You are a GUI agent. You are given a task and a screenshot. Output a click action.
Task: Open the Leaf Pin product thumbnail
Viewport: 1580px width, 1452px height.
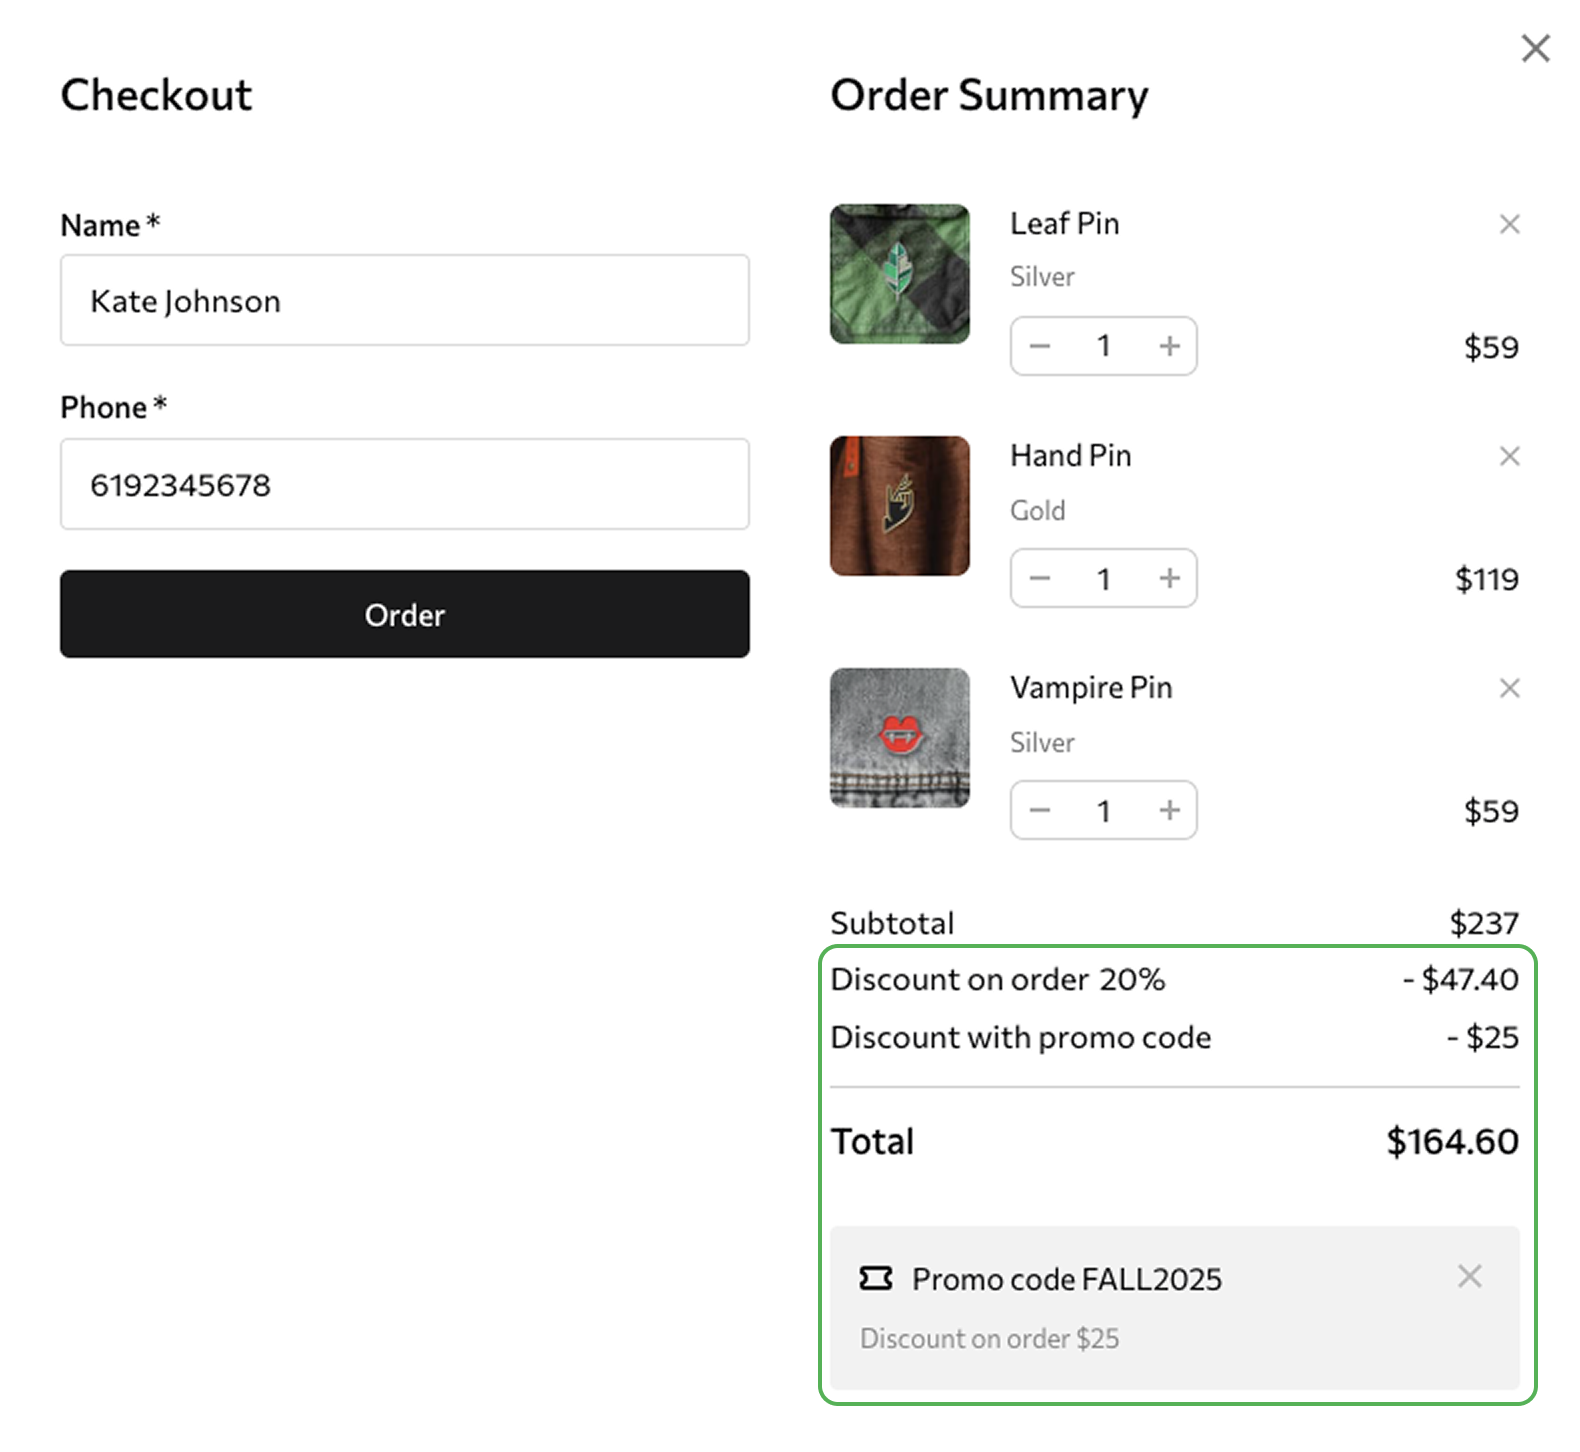[x=899, y=274]
